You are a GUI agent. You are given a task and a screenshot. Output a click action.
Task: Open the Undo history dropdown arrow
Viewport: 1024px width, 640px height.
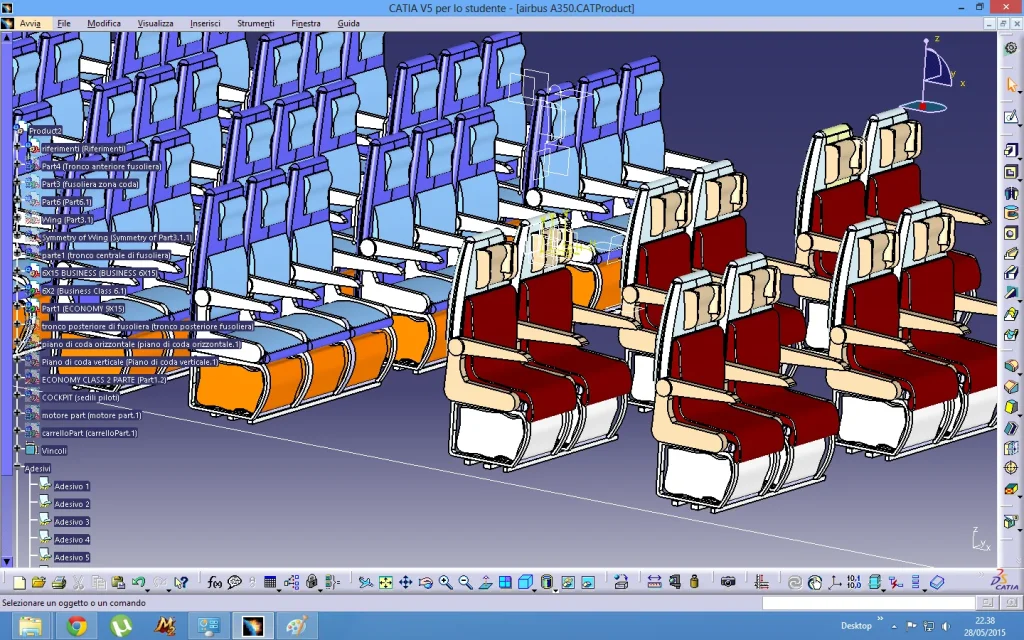tap(148, 588)
